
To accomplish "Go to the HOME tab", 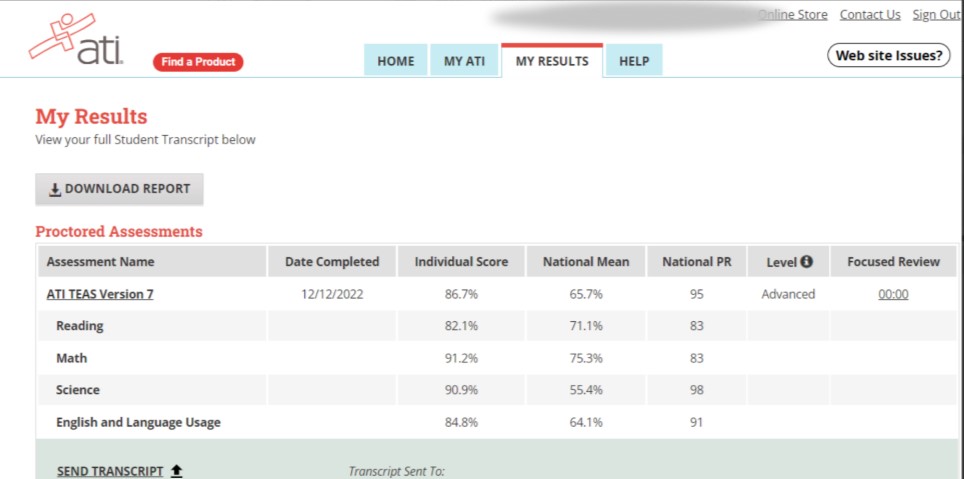I will [x=395, y=61].
